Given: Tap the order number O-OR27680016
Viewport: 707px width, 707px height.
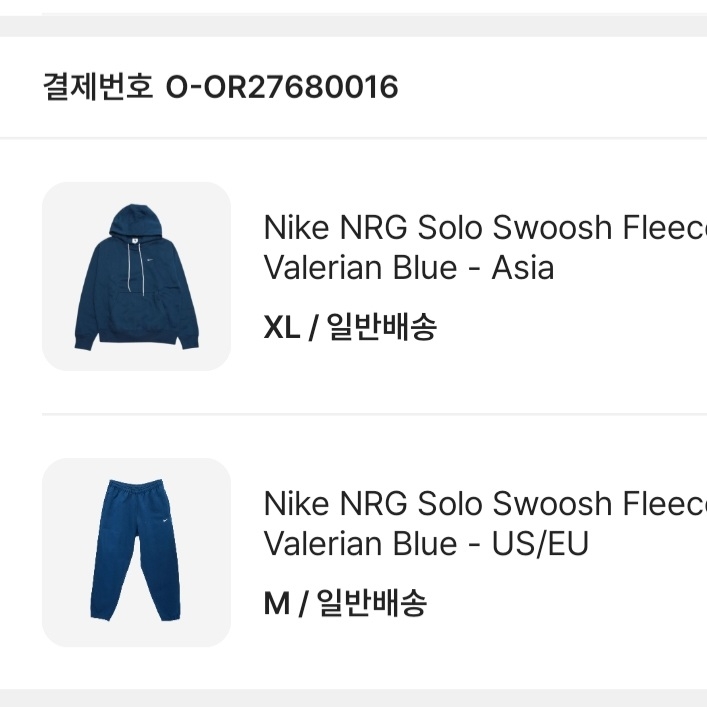Looking at the screenshot, I should click(x=282, y=88).
